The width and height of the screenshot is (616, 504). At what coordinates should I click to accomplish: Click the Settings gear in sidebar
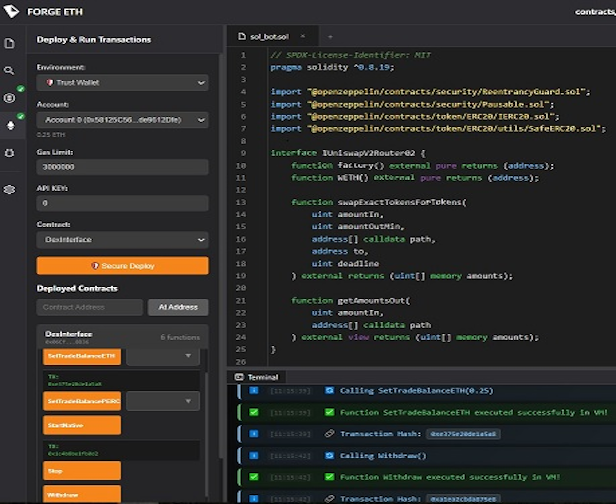(x=10, y=189)
